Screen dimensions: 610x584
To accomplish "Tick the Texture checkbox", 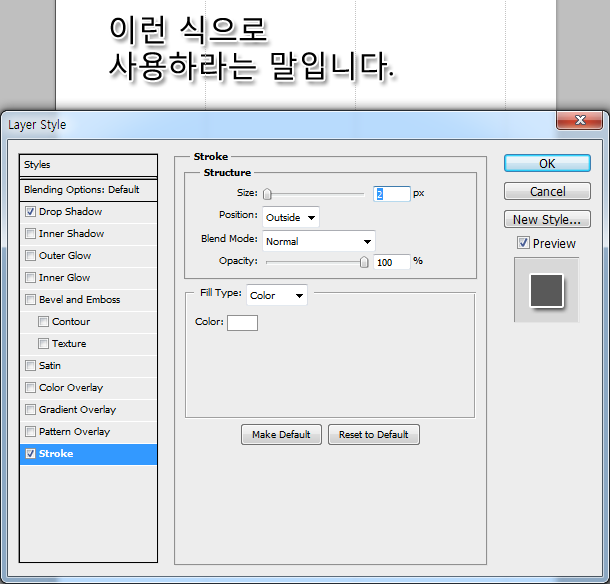I will click(44, 344).
